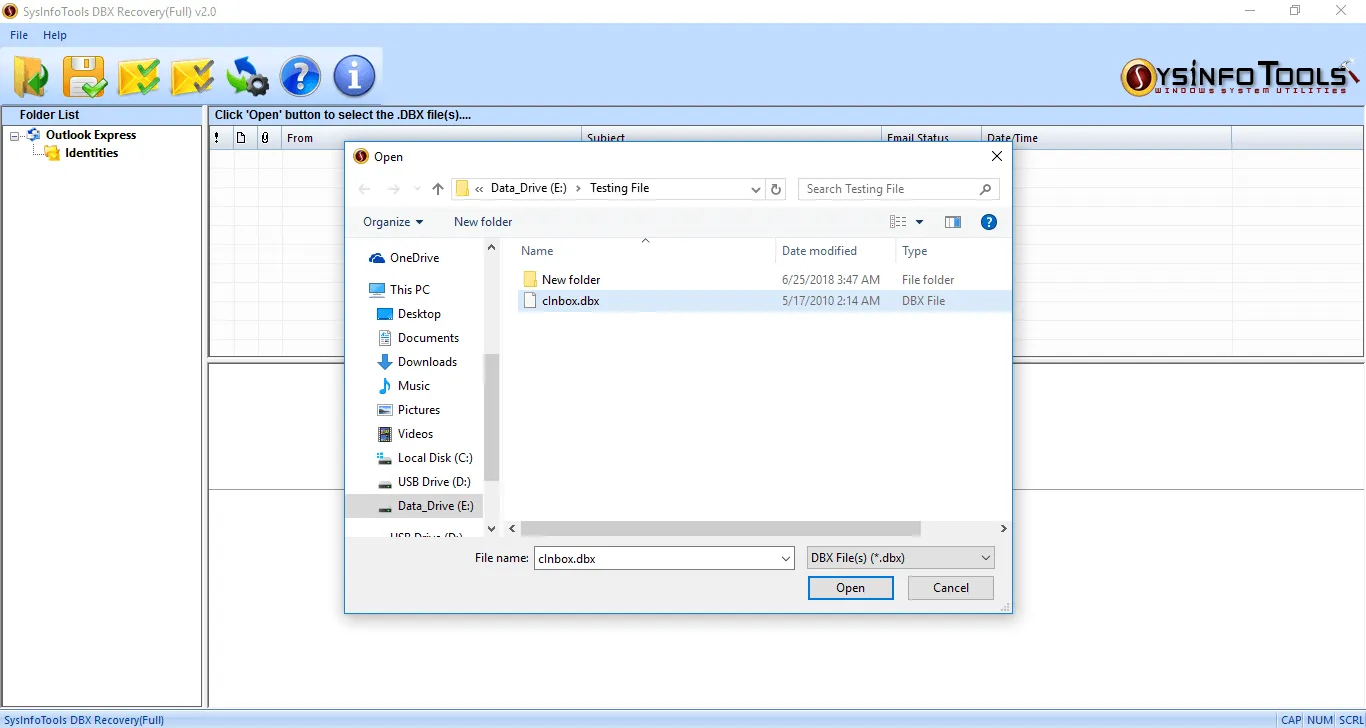Toggle the preview pane icon

coord(953,222)
